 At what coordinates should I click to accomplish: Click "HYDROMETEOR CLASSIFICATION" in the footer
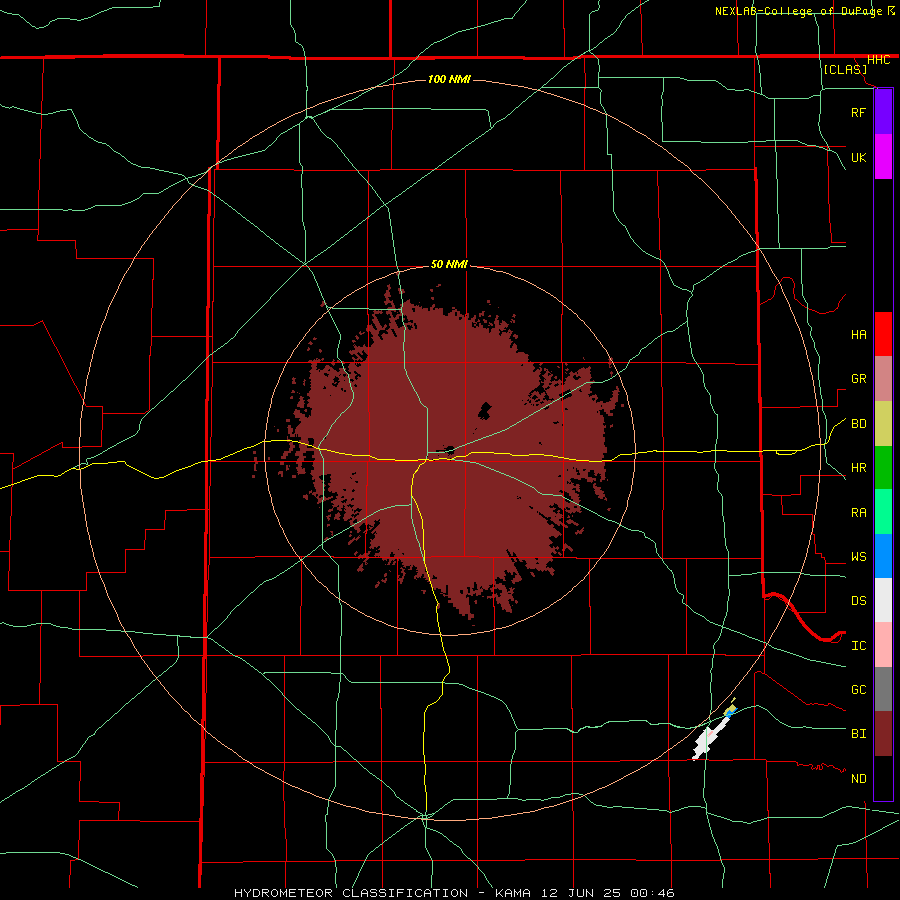[x=351, y=893]
